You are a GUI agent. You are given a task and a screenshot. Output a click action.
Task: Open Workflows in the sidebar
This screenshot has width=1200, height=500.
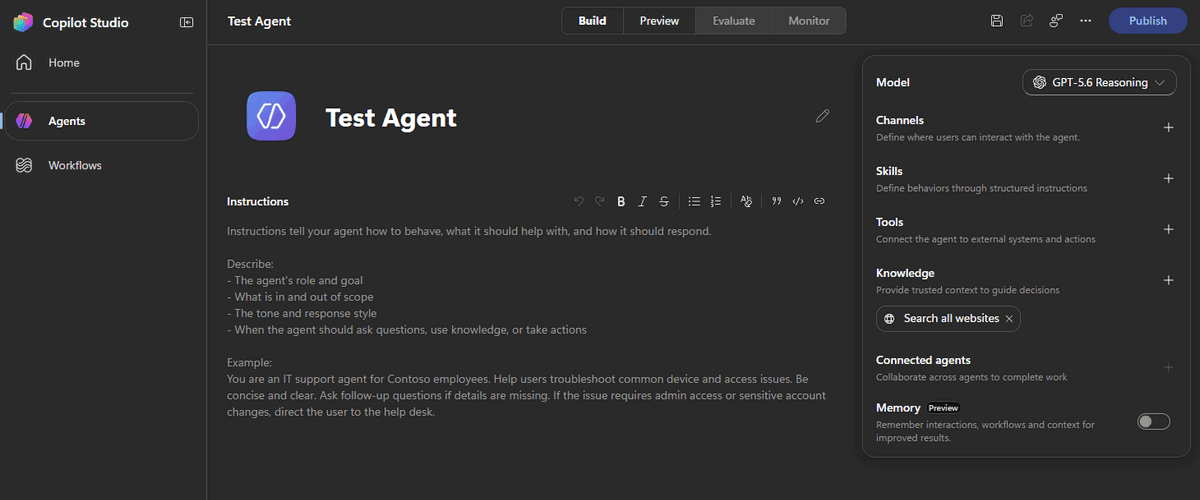[102, 165]
